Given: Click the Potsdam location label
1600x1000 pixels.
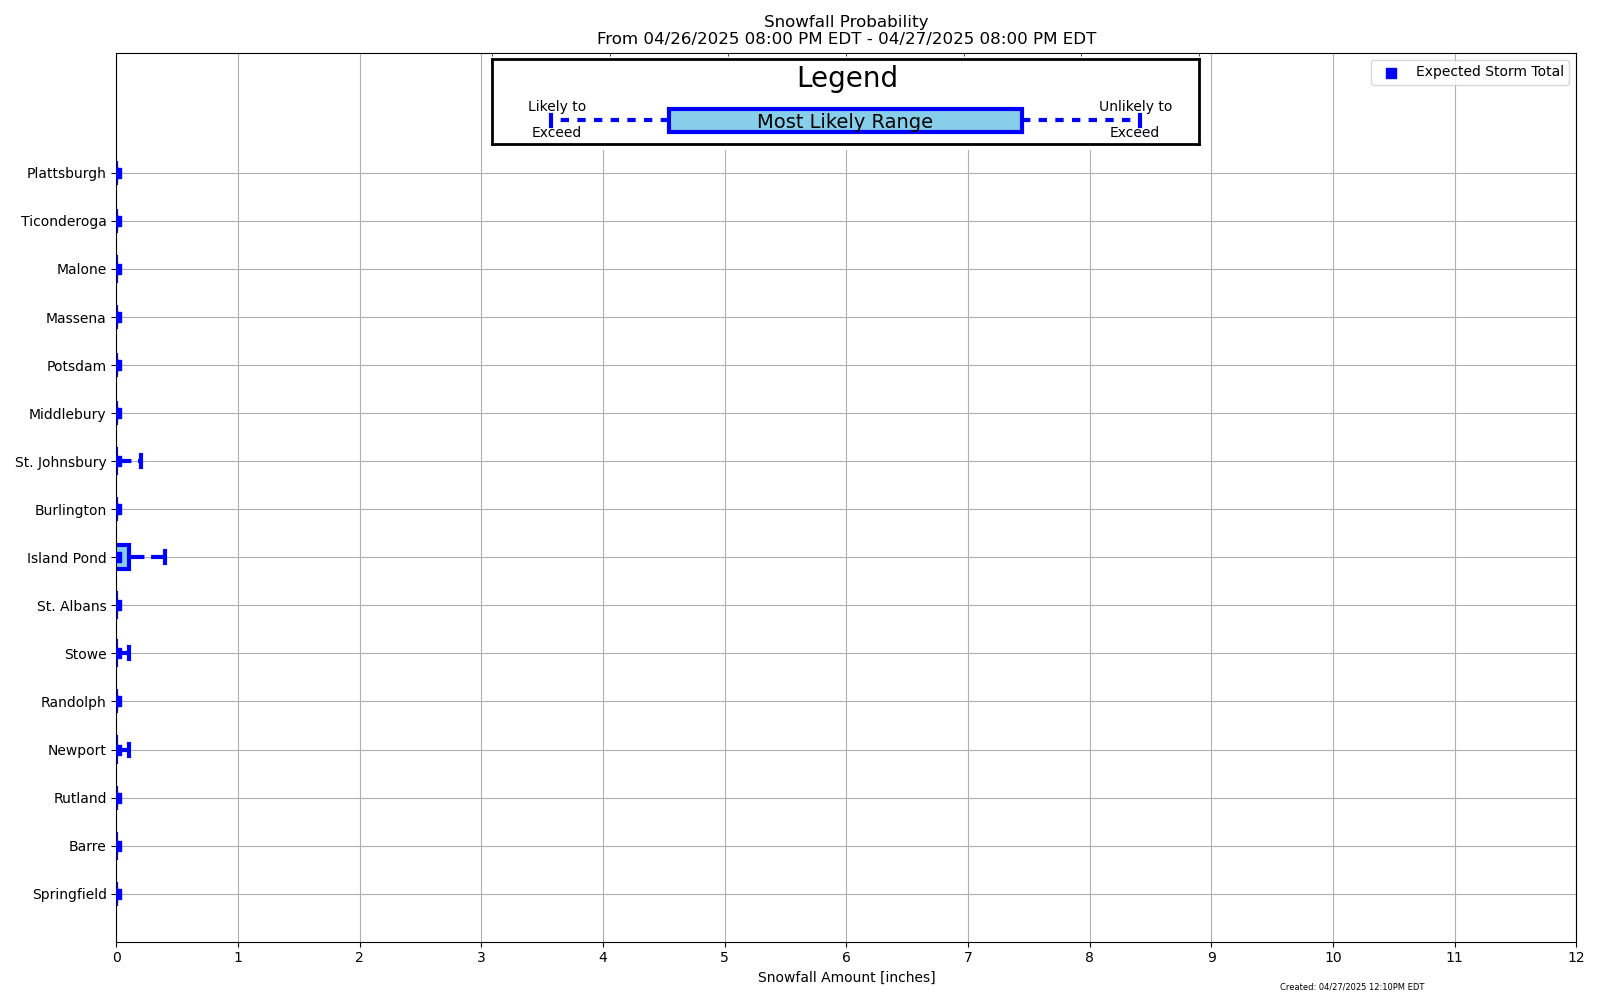Looking at the screenshot, I should point(76,366).
